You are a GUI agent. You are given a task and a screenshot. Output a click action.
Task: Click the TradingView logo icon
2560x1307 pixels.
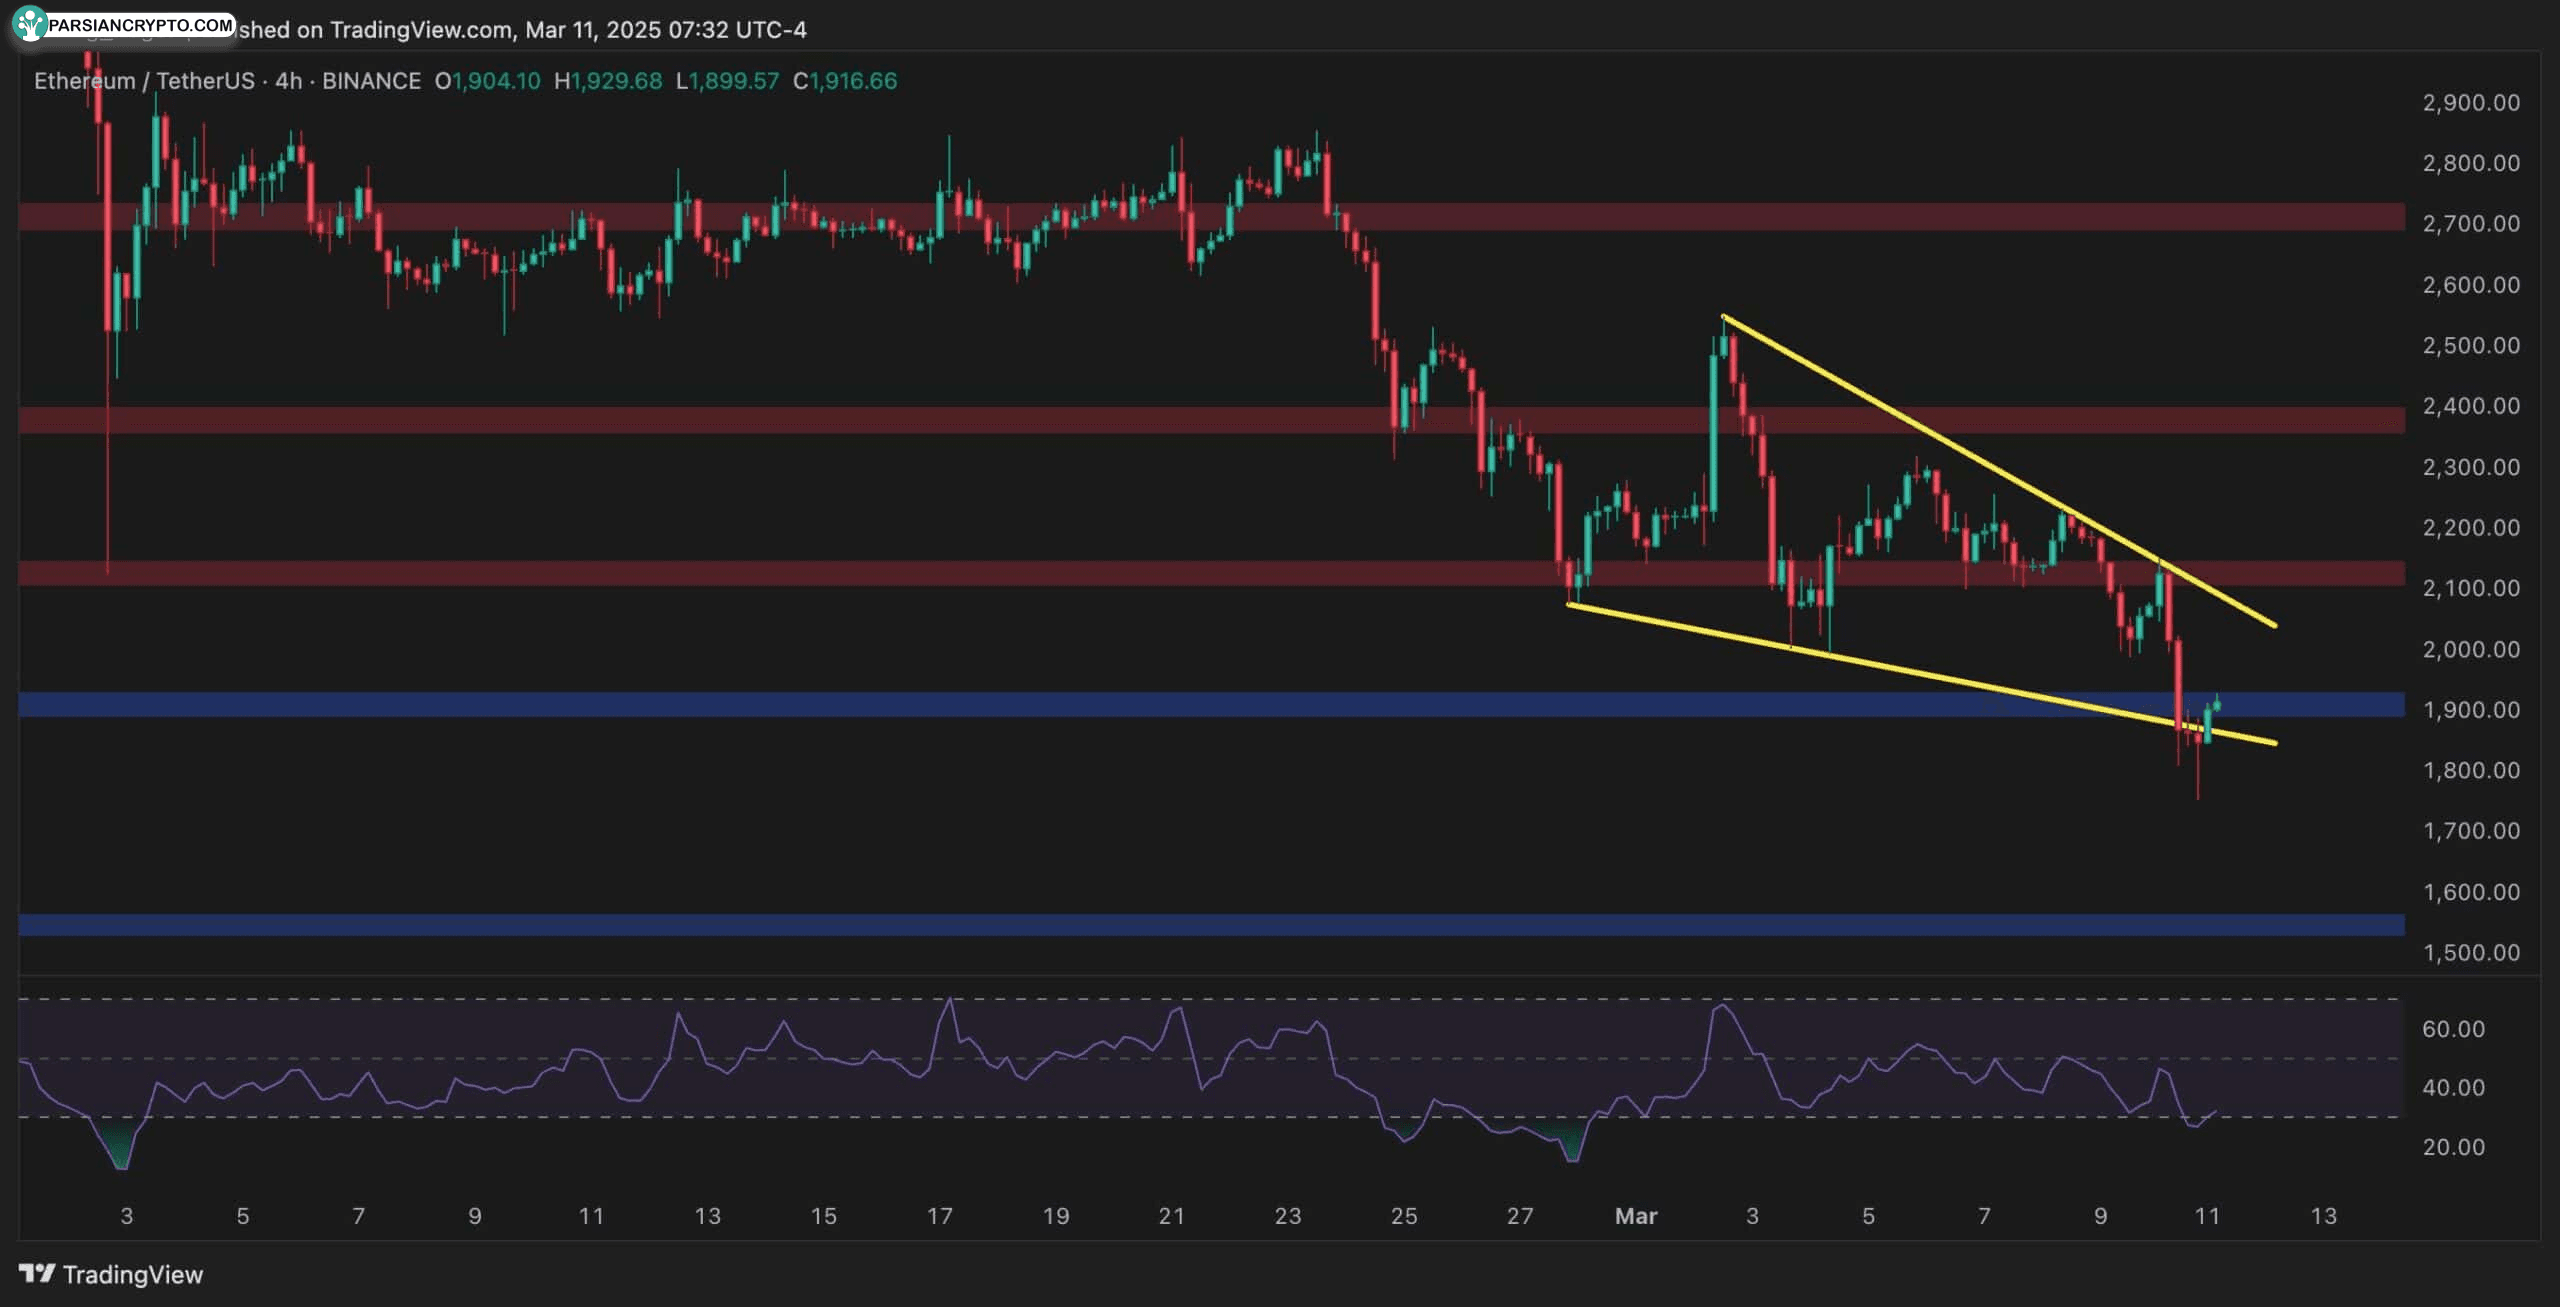(x=37, y=1273)
